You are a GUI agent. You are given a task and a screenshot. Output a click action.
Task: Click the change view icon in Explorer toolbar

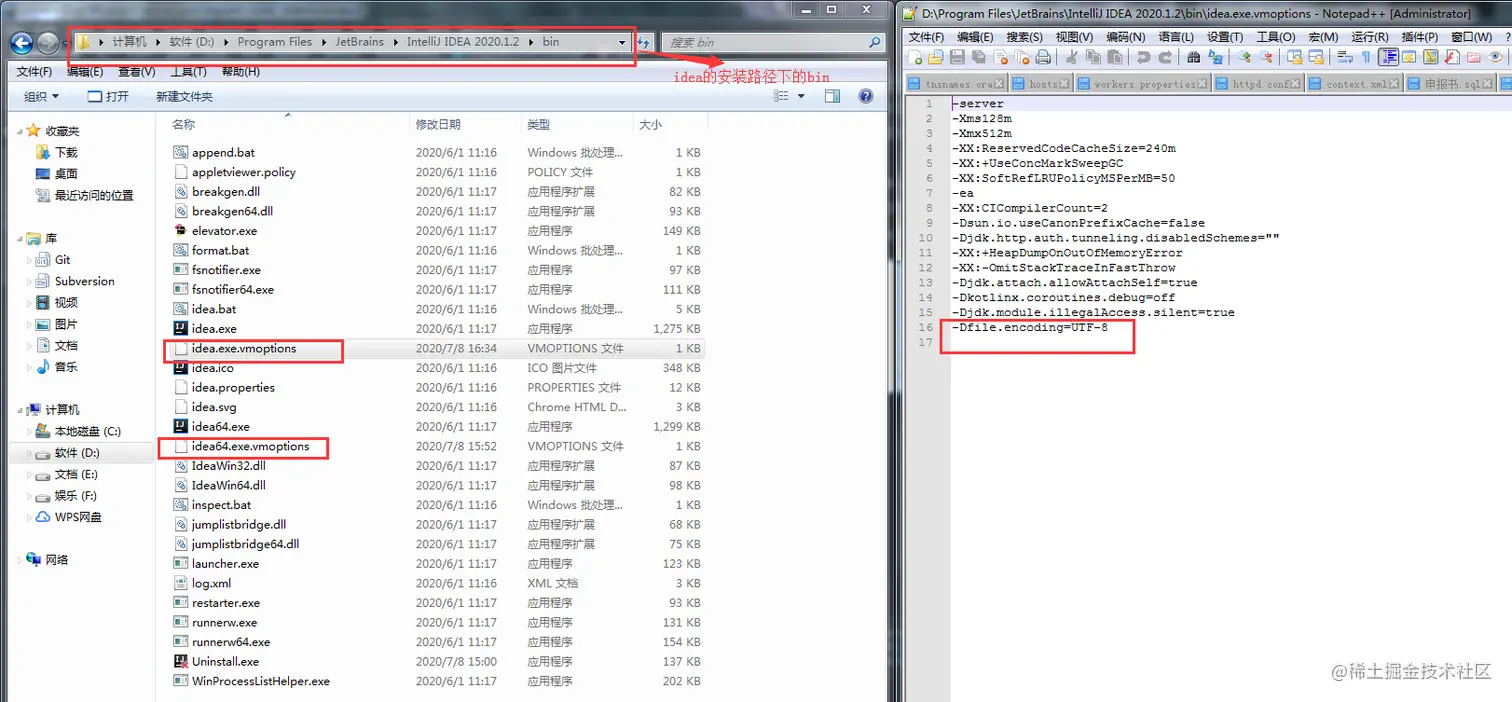782,96
